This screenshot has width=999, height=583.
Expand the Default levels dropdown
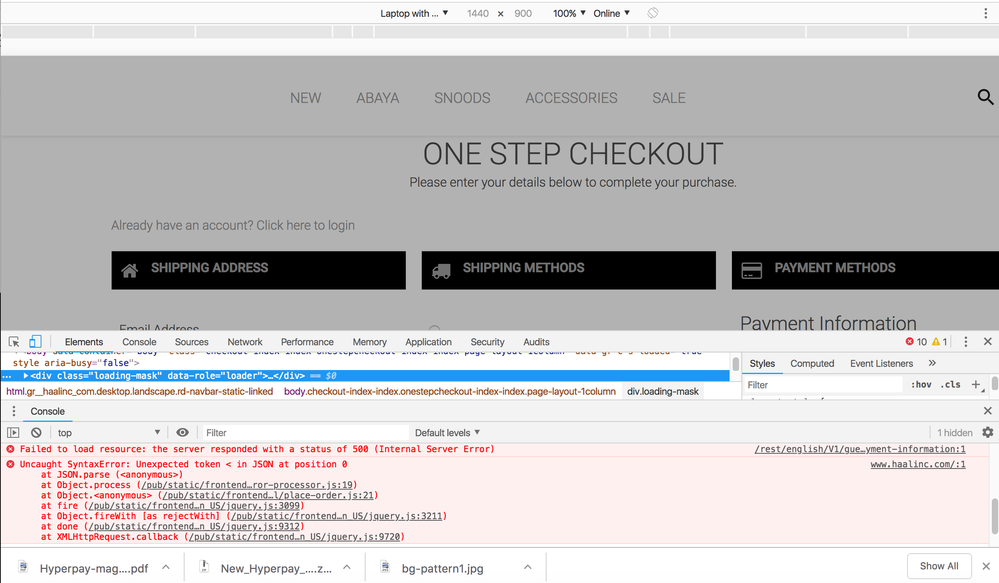[447, 433]
